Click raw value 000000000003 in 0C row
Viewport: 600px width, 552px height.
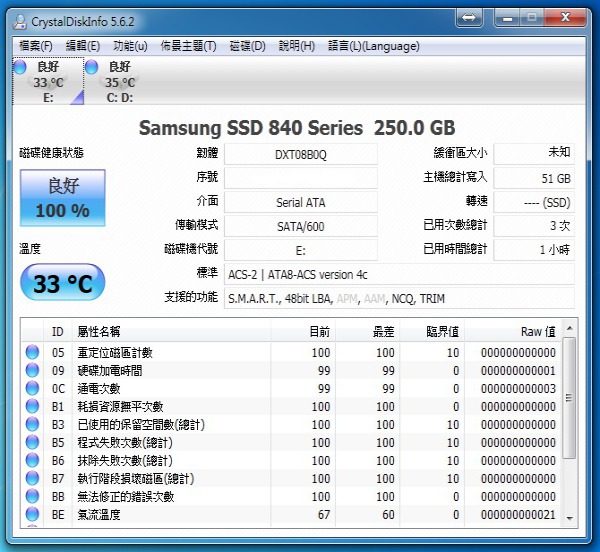coord(518,389)
